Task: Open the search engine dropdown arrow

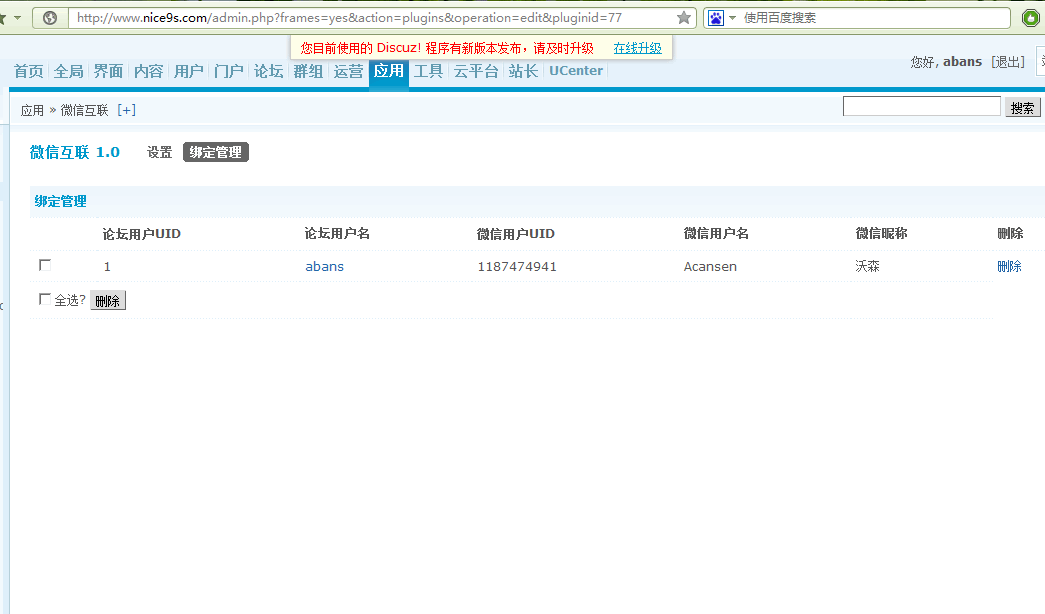Action: [732, 18]
